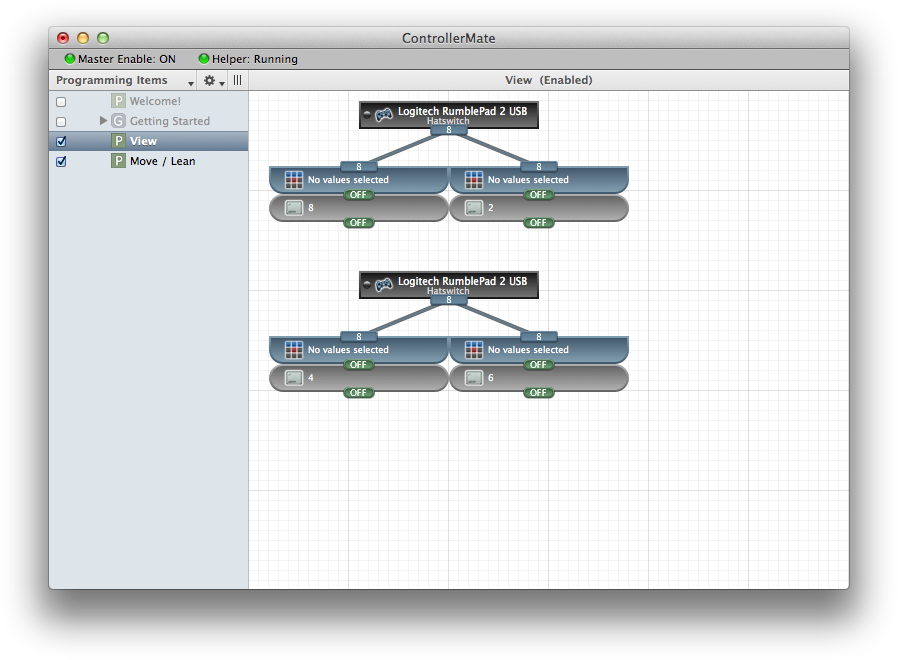The image size is (898, 660).
Task: Enable the Getting Started checkbox
Action: tap(61, 122)
